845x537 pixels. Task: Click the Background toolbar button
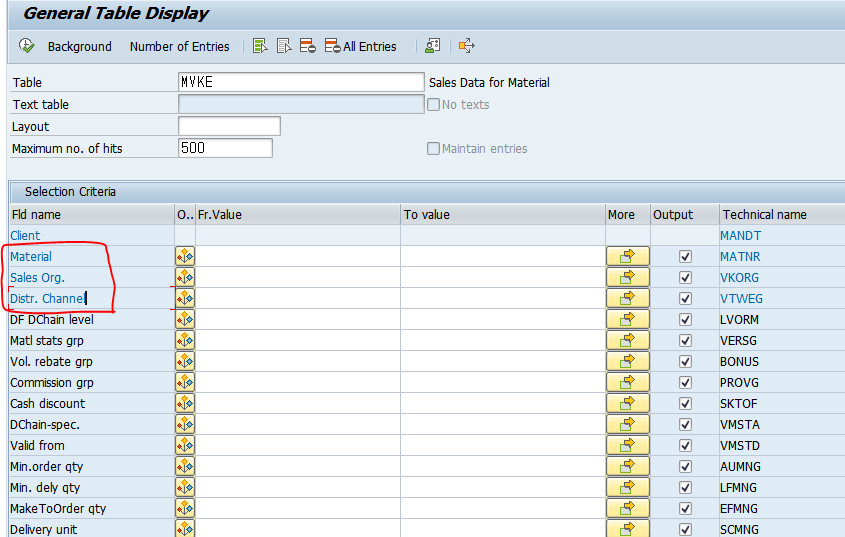pos(79,46)
